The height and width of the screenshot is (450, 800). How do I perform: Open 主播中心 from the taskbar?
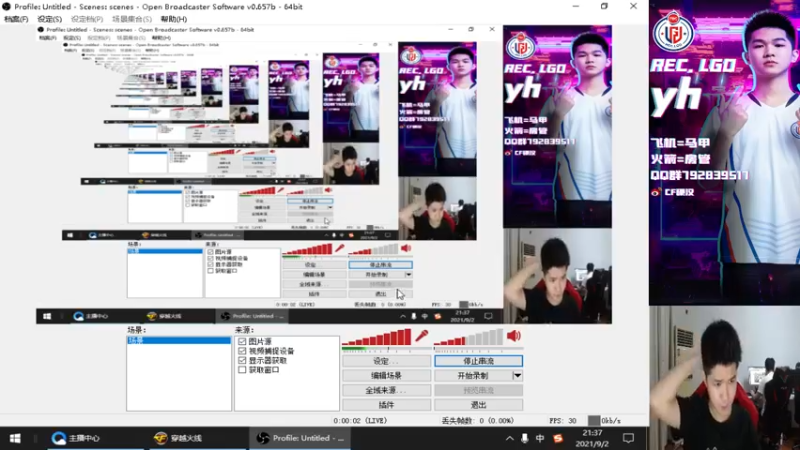tap(76, 438)
